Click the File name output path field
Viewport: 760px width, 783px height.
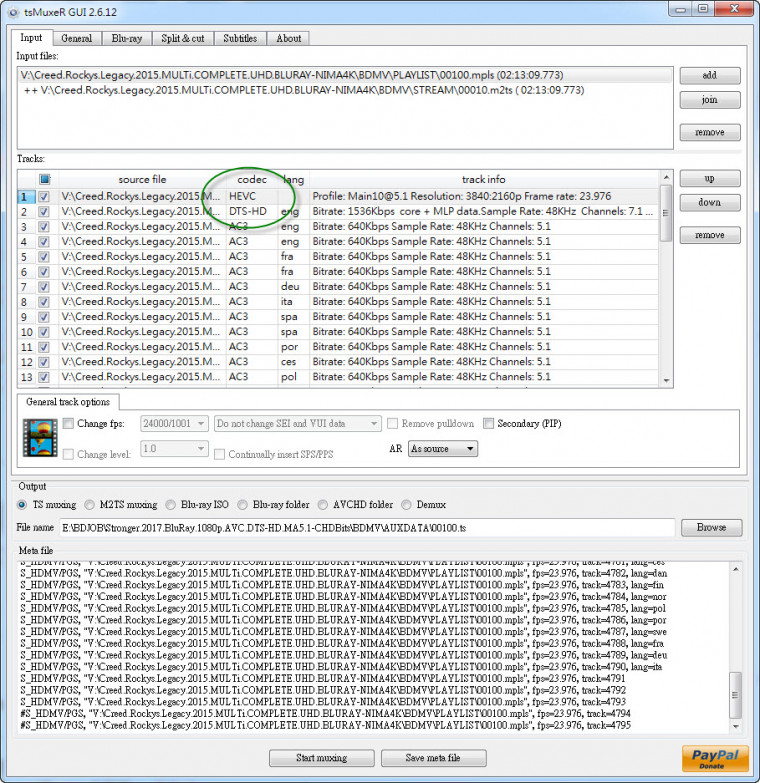tap(366, 527)
